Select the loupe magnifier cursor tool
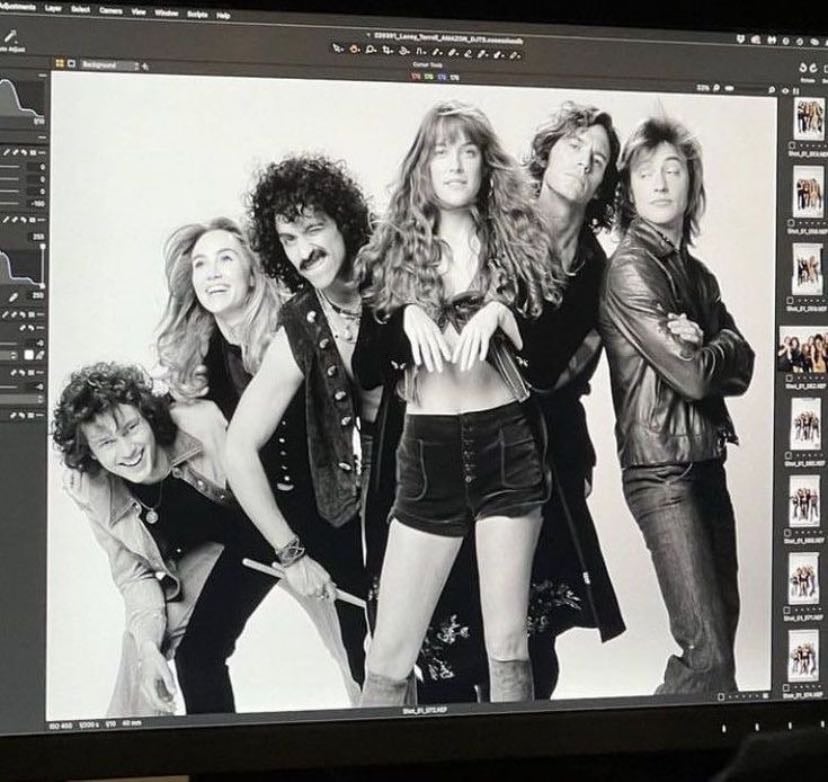Viewport: 828px width, 782px height. coord(371,50)
